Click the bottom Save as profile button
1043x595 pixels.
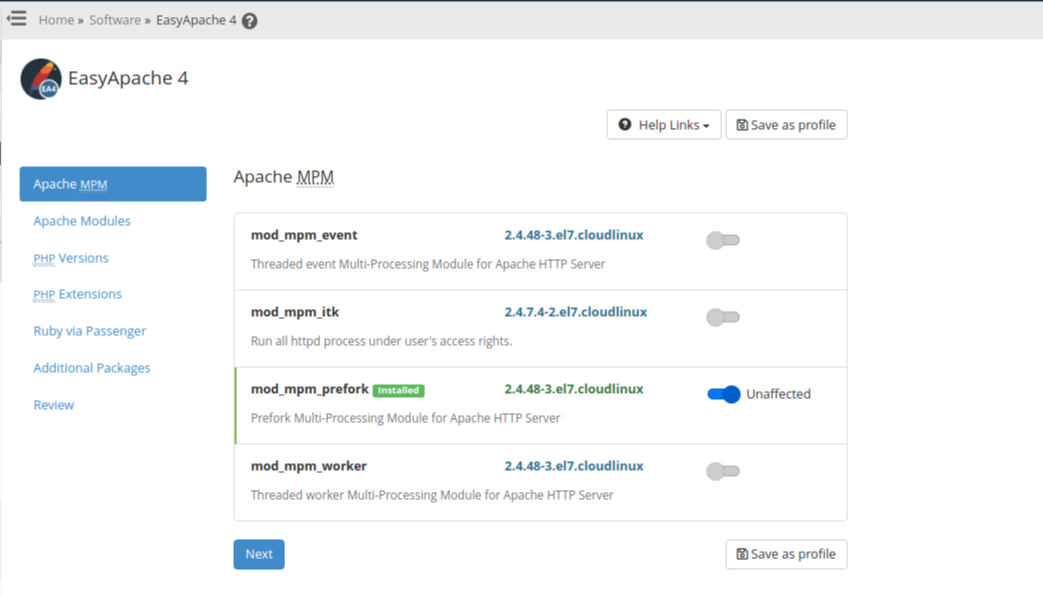(x=786, y=554)
